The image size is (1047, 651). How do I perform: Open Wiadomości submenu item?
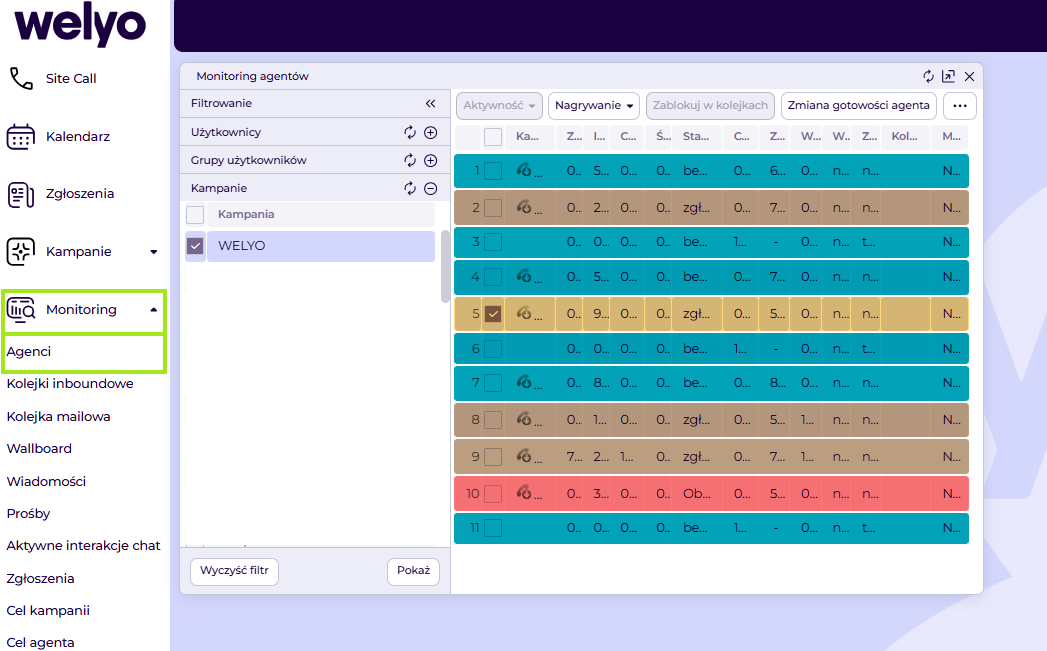pos(46,481)
